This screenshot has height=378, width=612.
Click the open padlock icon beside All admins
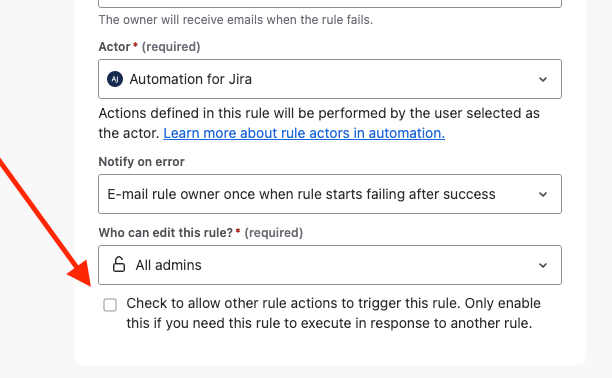[x=119, y=264]
